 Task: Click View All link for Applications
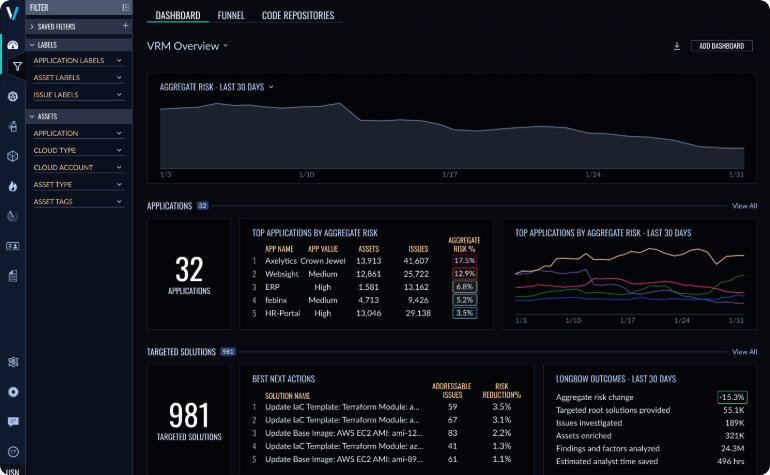[744, 206]
